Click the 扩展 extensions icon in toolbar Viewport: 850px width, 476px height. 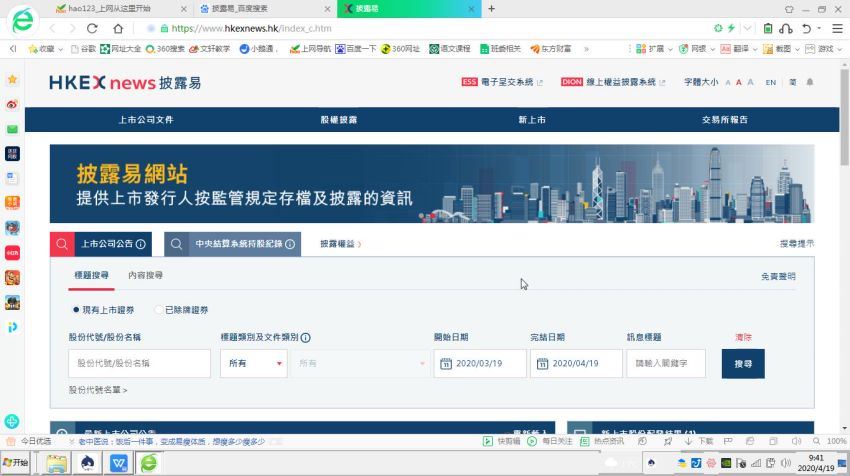point(641,49)
